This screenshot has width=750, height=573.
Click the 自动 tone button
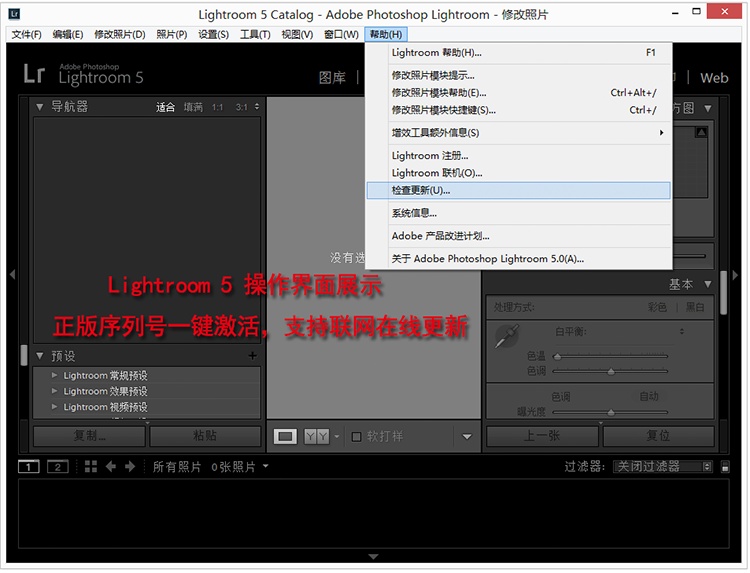tap(649, 396)
